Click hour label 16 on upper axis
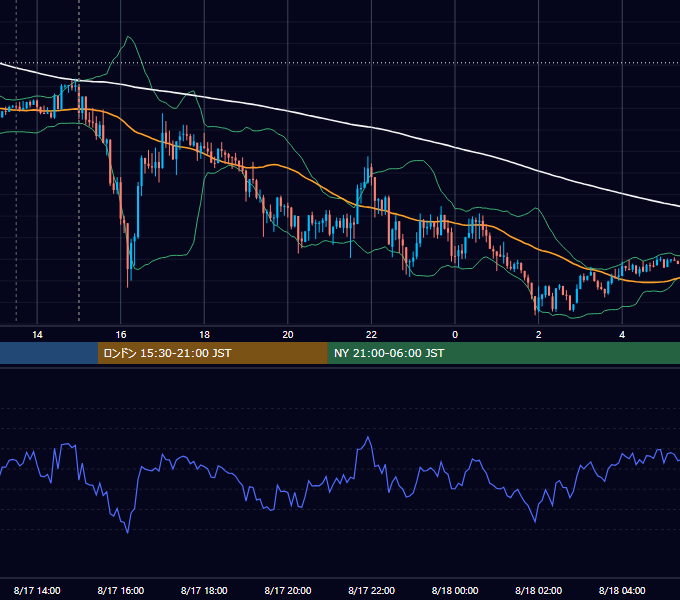Image resolution: width=680 pixels, height=600 pixels. [x=121, y=335]
